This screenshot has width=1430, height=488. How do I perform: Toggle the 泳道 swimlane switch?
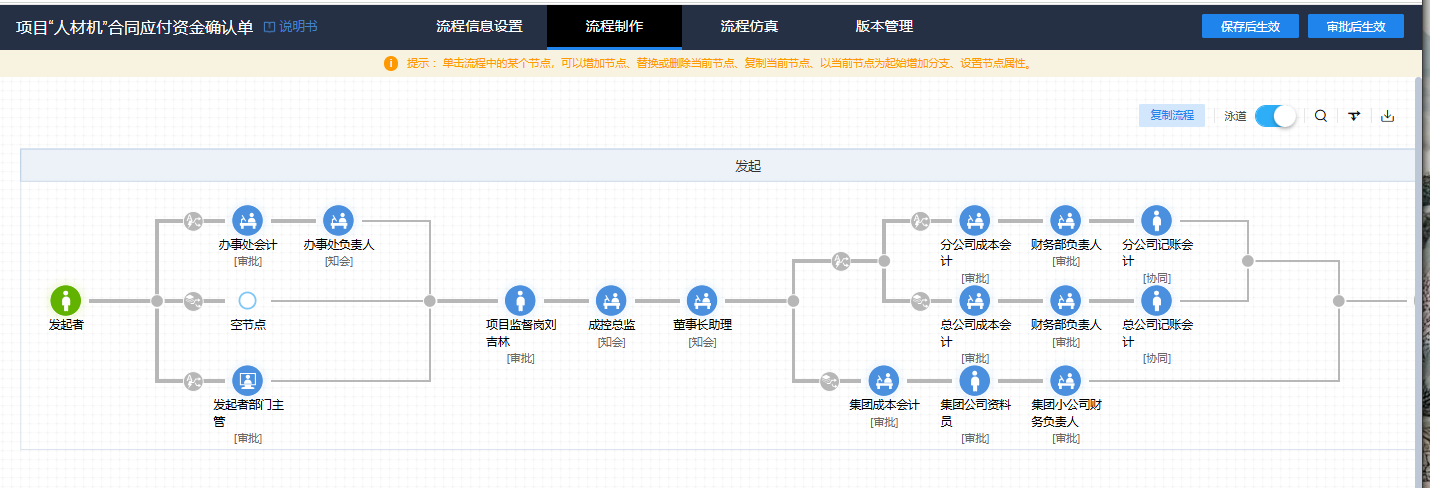1276,116
